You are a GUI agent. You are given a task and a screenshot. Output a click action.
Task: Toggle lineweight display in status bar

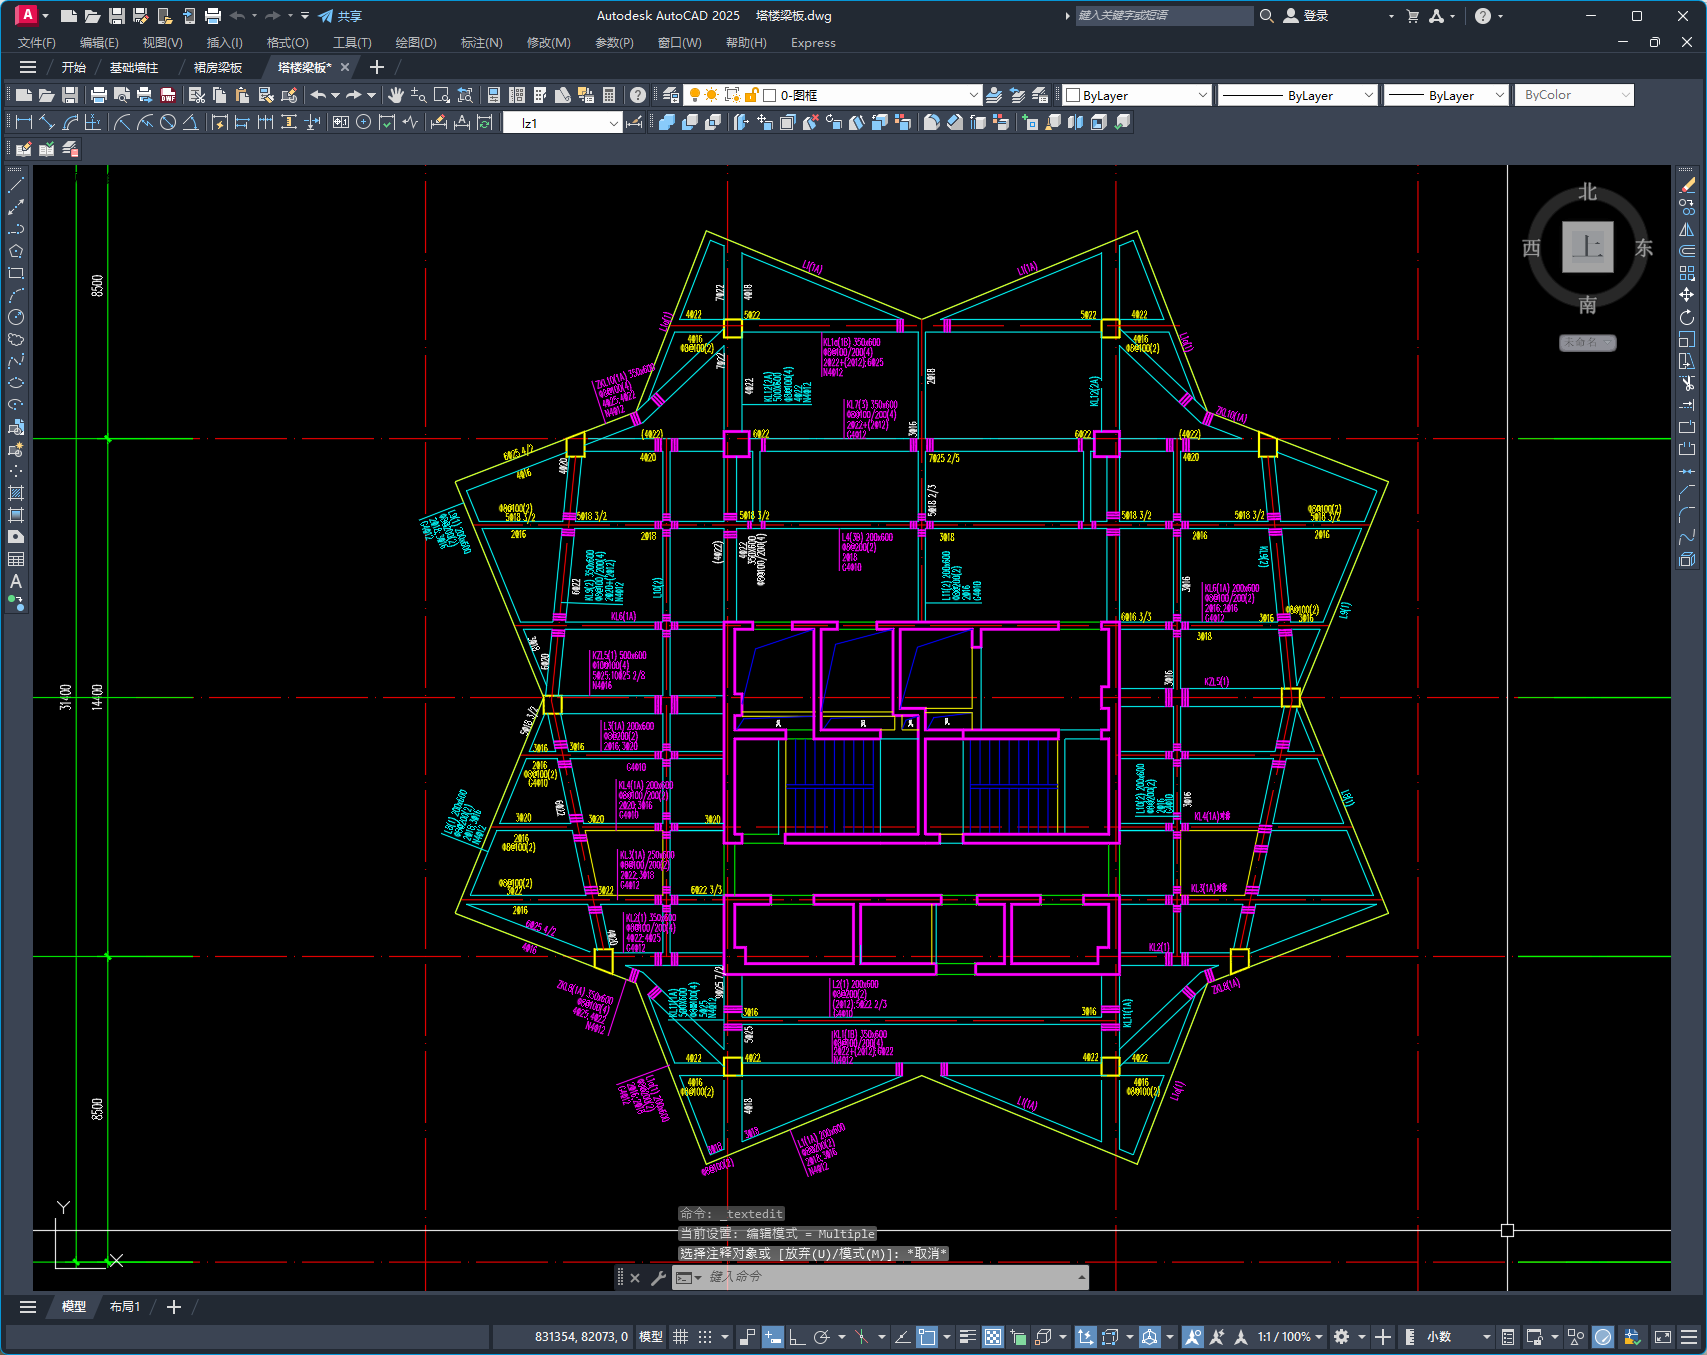(967, 1337)
